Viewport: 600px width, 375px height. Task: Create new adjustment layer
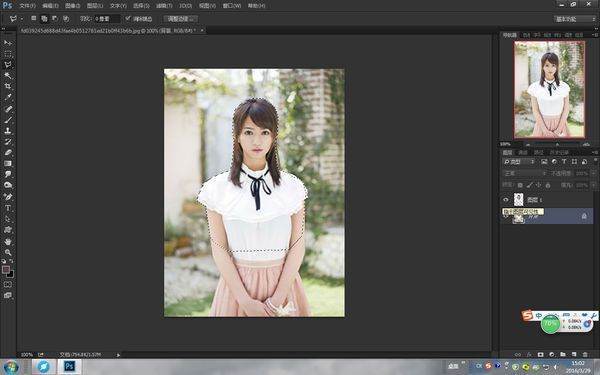coord(551,355)
